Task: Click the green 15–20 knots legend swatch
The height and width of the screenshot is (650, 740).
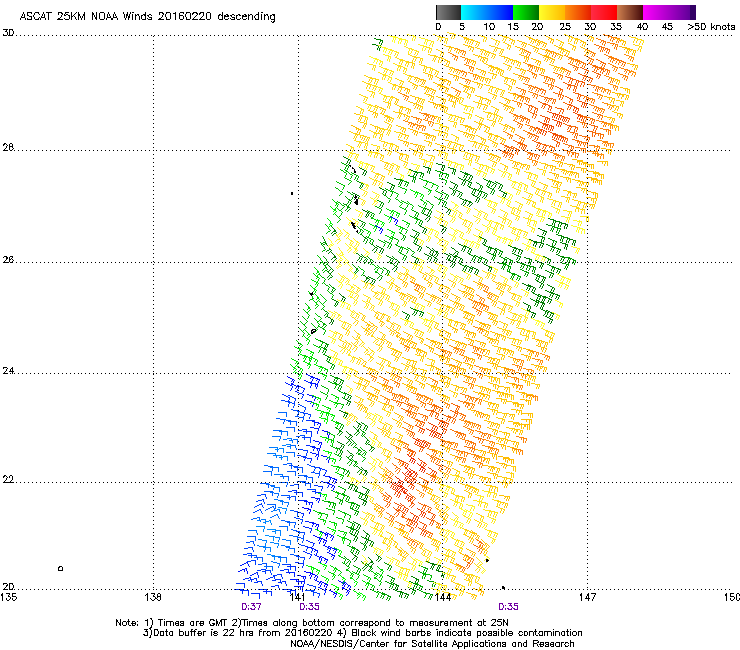Action: click(x=526, y=12)
